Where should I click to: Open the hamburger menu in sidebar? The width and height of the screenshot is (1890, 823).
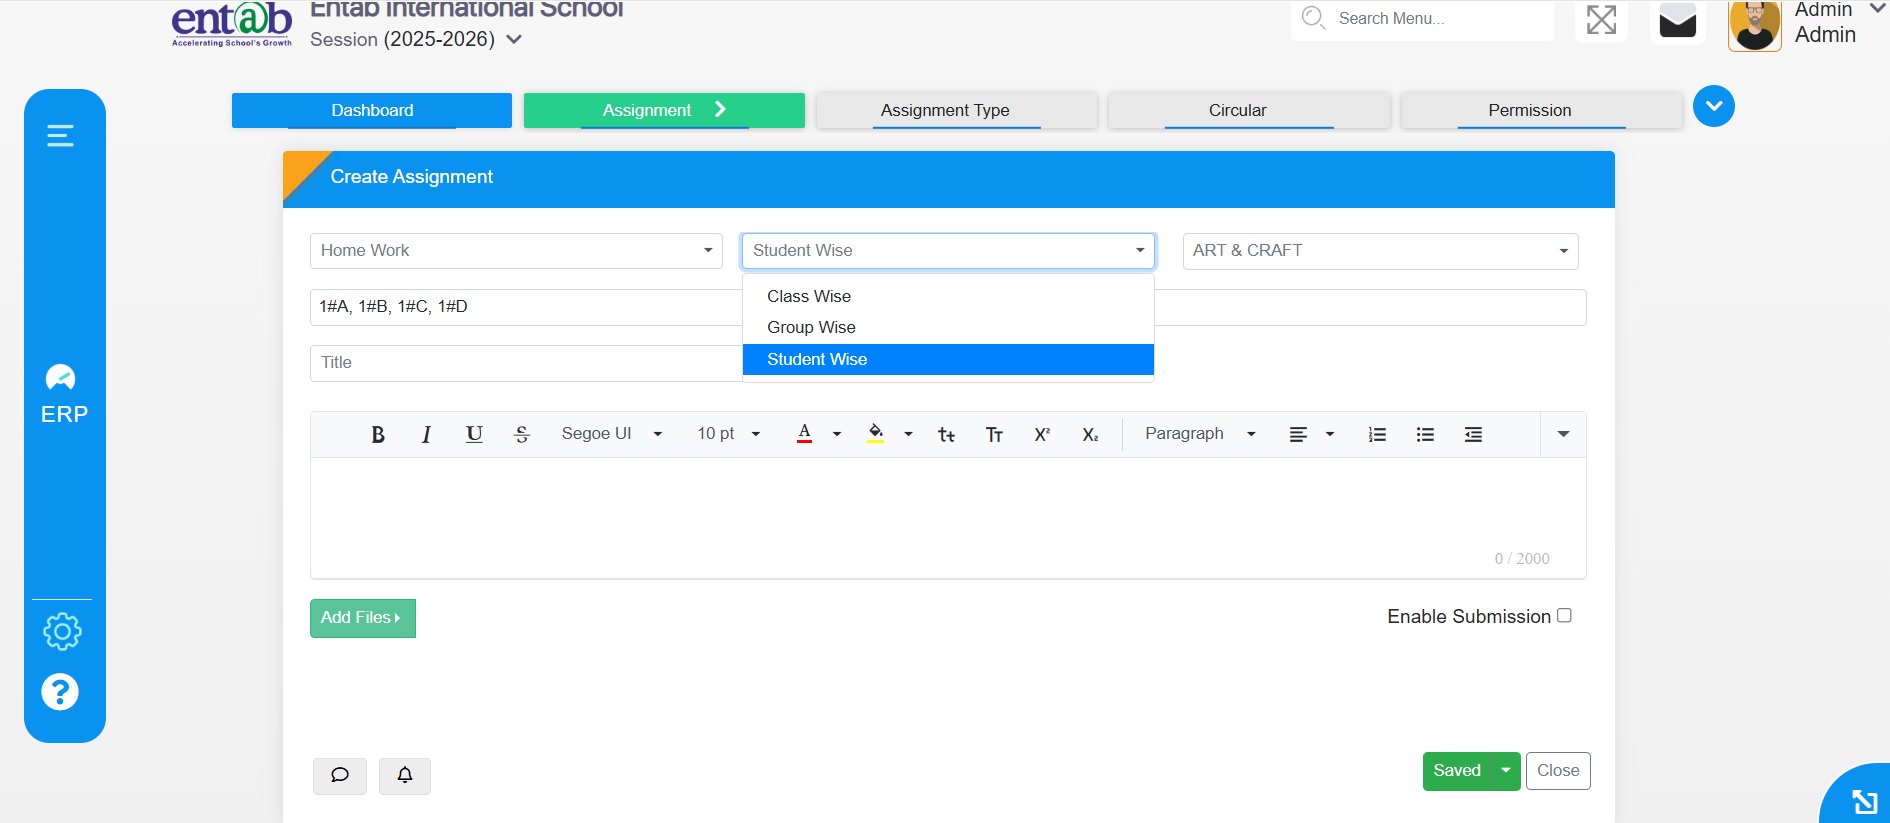coord(61,135)
